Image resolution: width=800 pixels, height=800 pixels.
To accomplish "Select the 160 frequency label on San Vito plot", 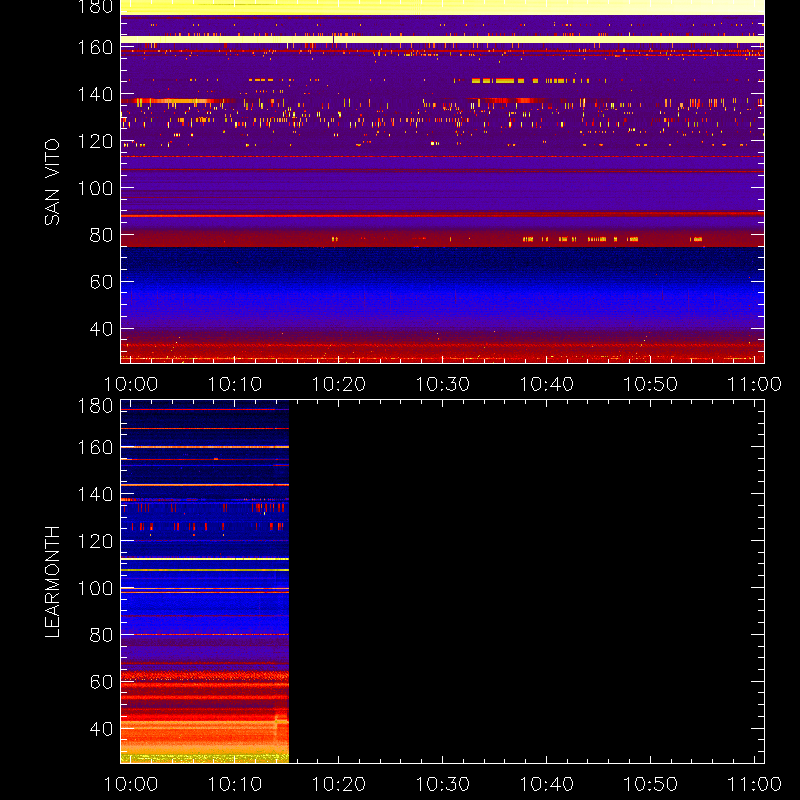I will (95, 47).
